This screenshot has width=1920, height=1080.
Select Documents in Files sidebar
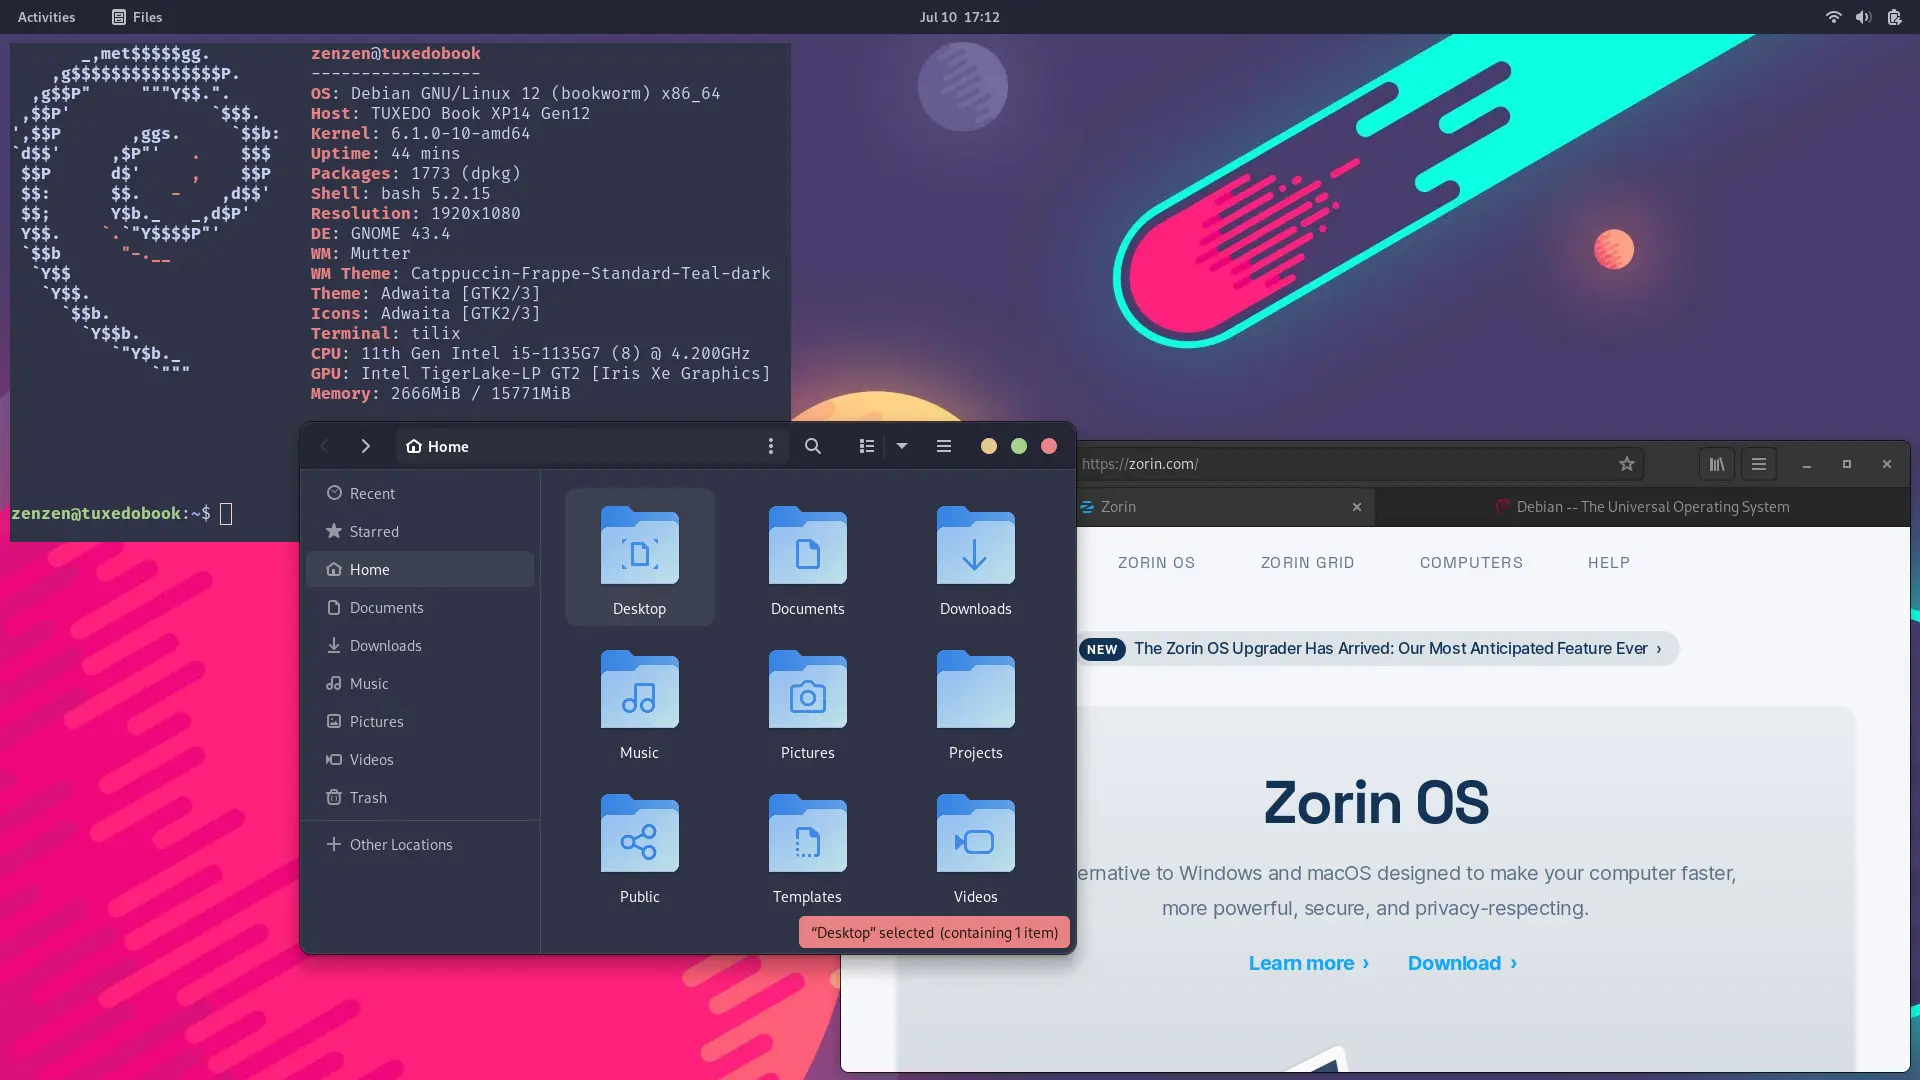[x=420, y=607]
